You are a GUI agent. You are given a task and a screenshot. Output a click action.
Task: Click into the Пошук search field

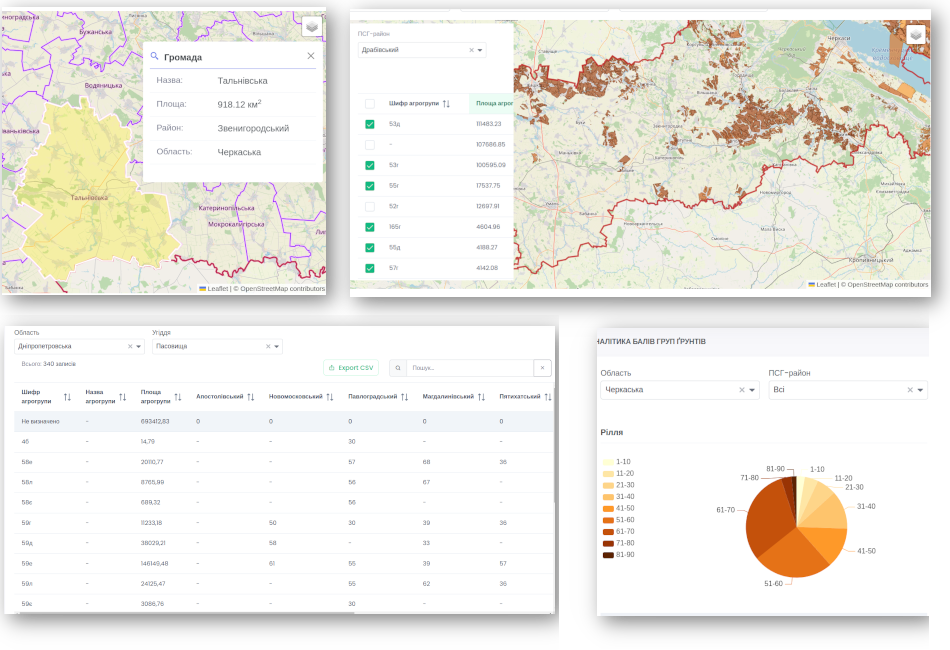point(468,368)
